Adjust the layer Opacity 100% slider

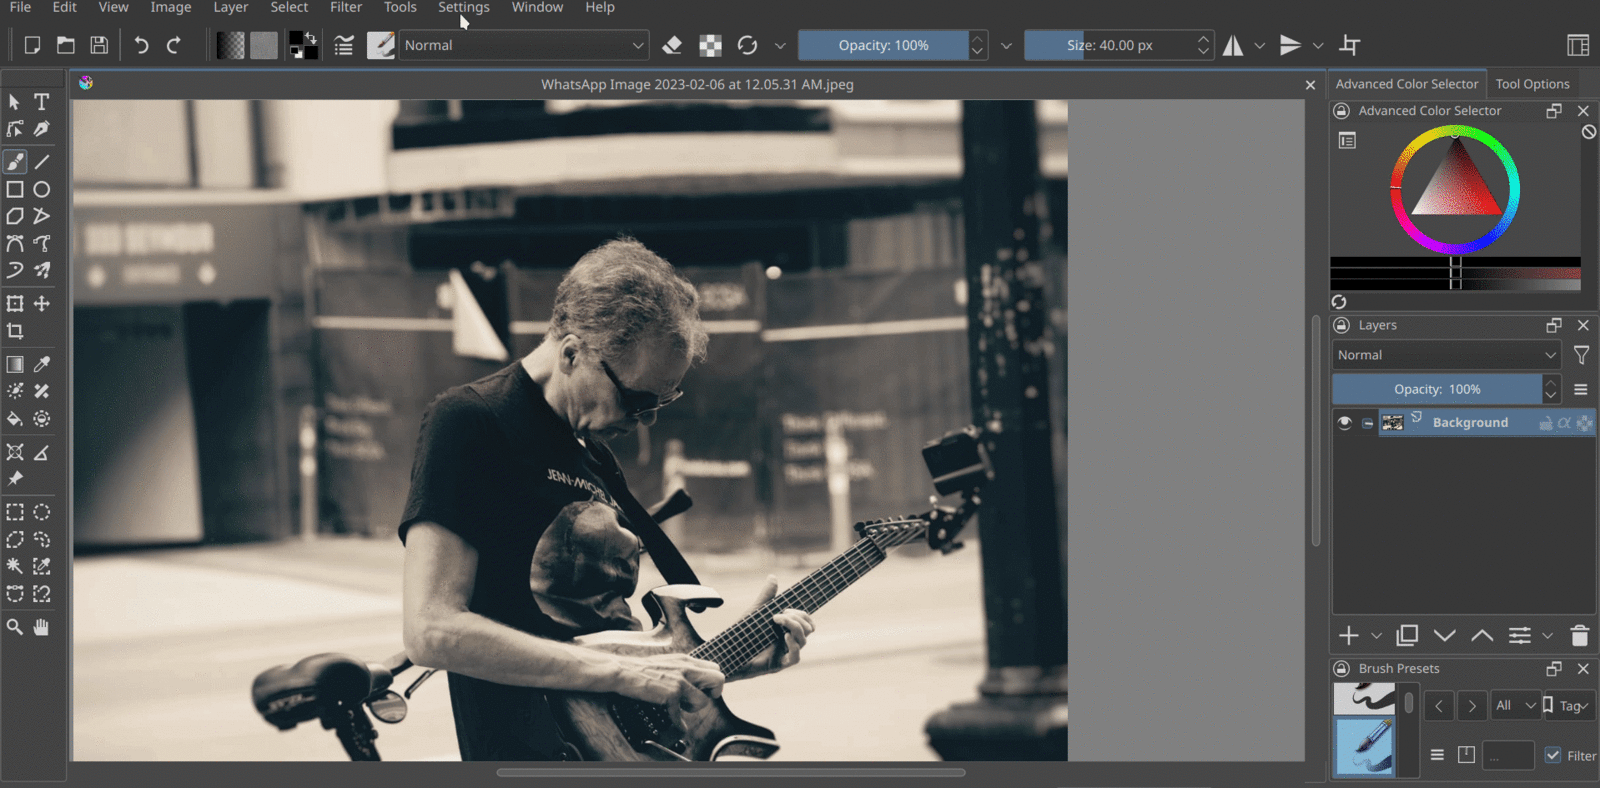[x=1437, y=389]
